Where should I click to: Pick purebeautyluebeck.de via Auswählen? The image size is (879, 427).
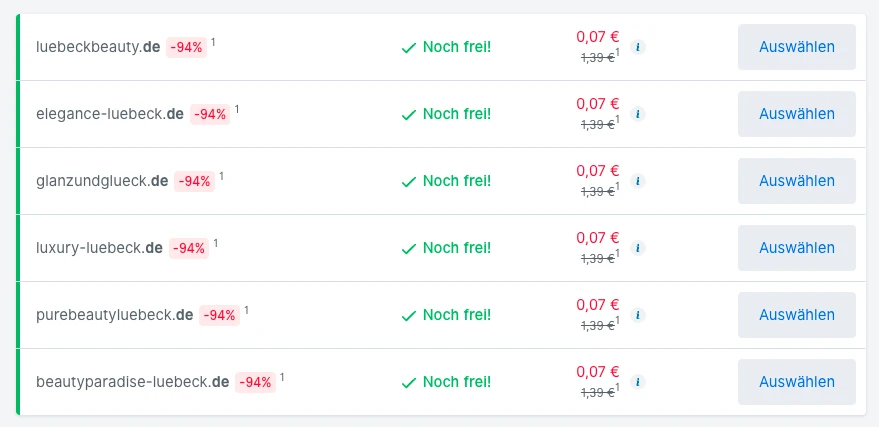point(796,315)
